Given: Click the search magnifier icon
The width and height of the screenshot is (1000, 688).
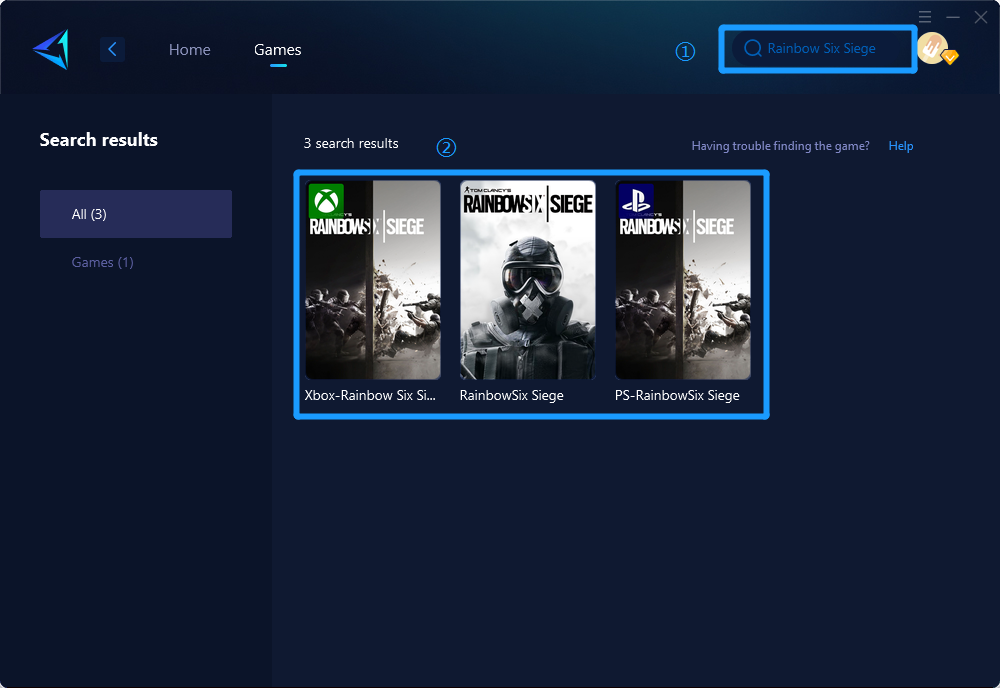Looking at the screenshot, I should click(x=753, y=48).
